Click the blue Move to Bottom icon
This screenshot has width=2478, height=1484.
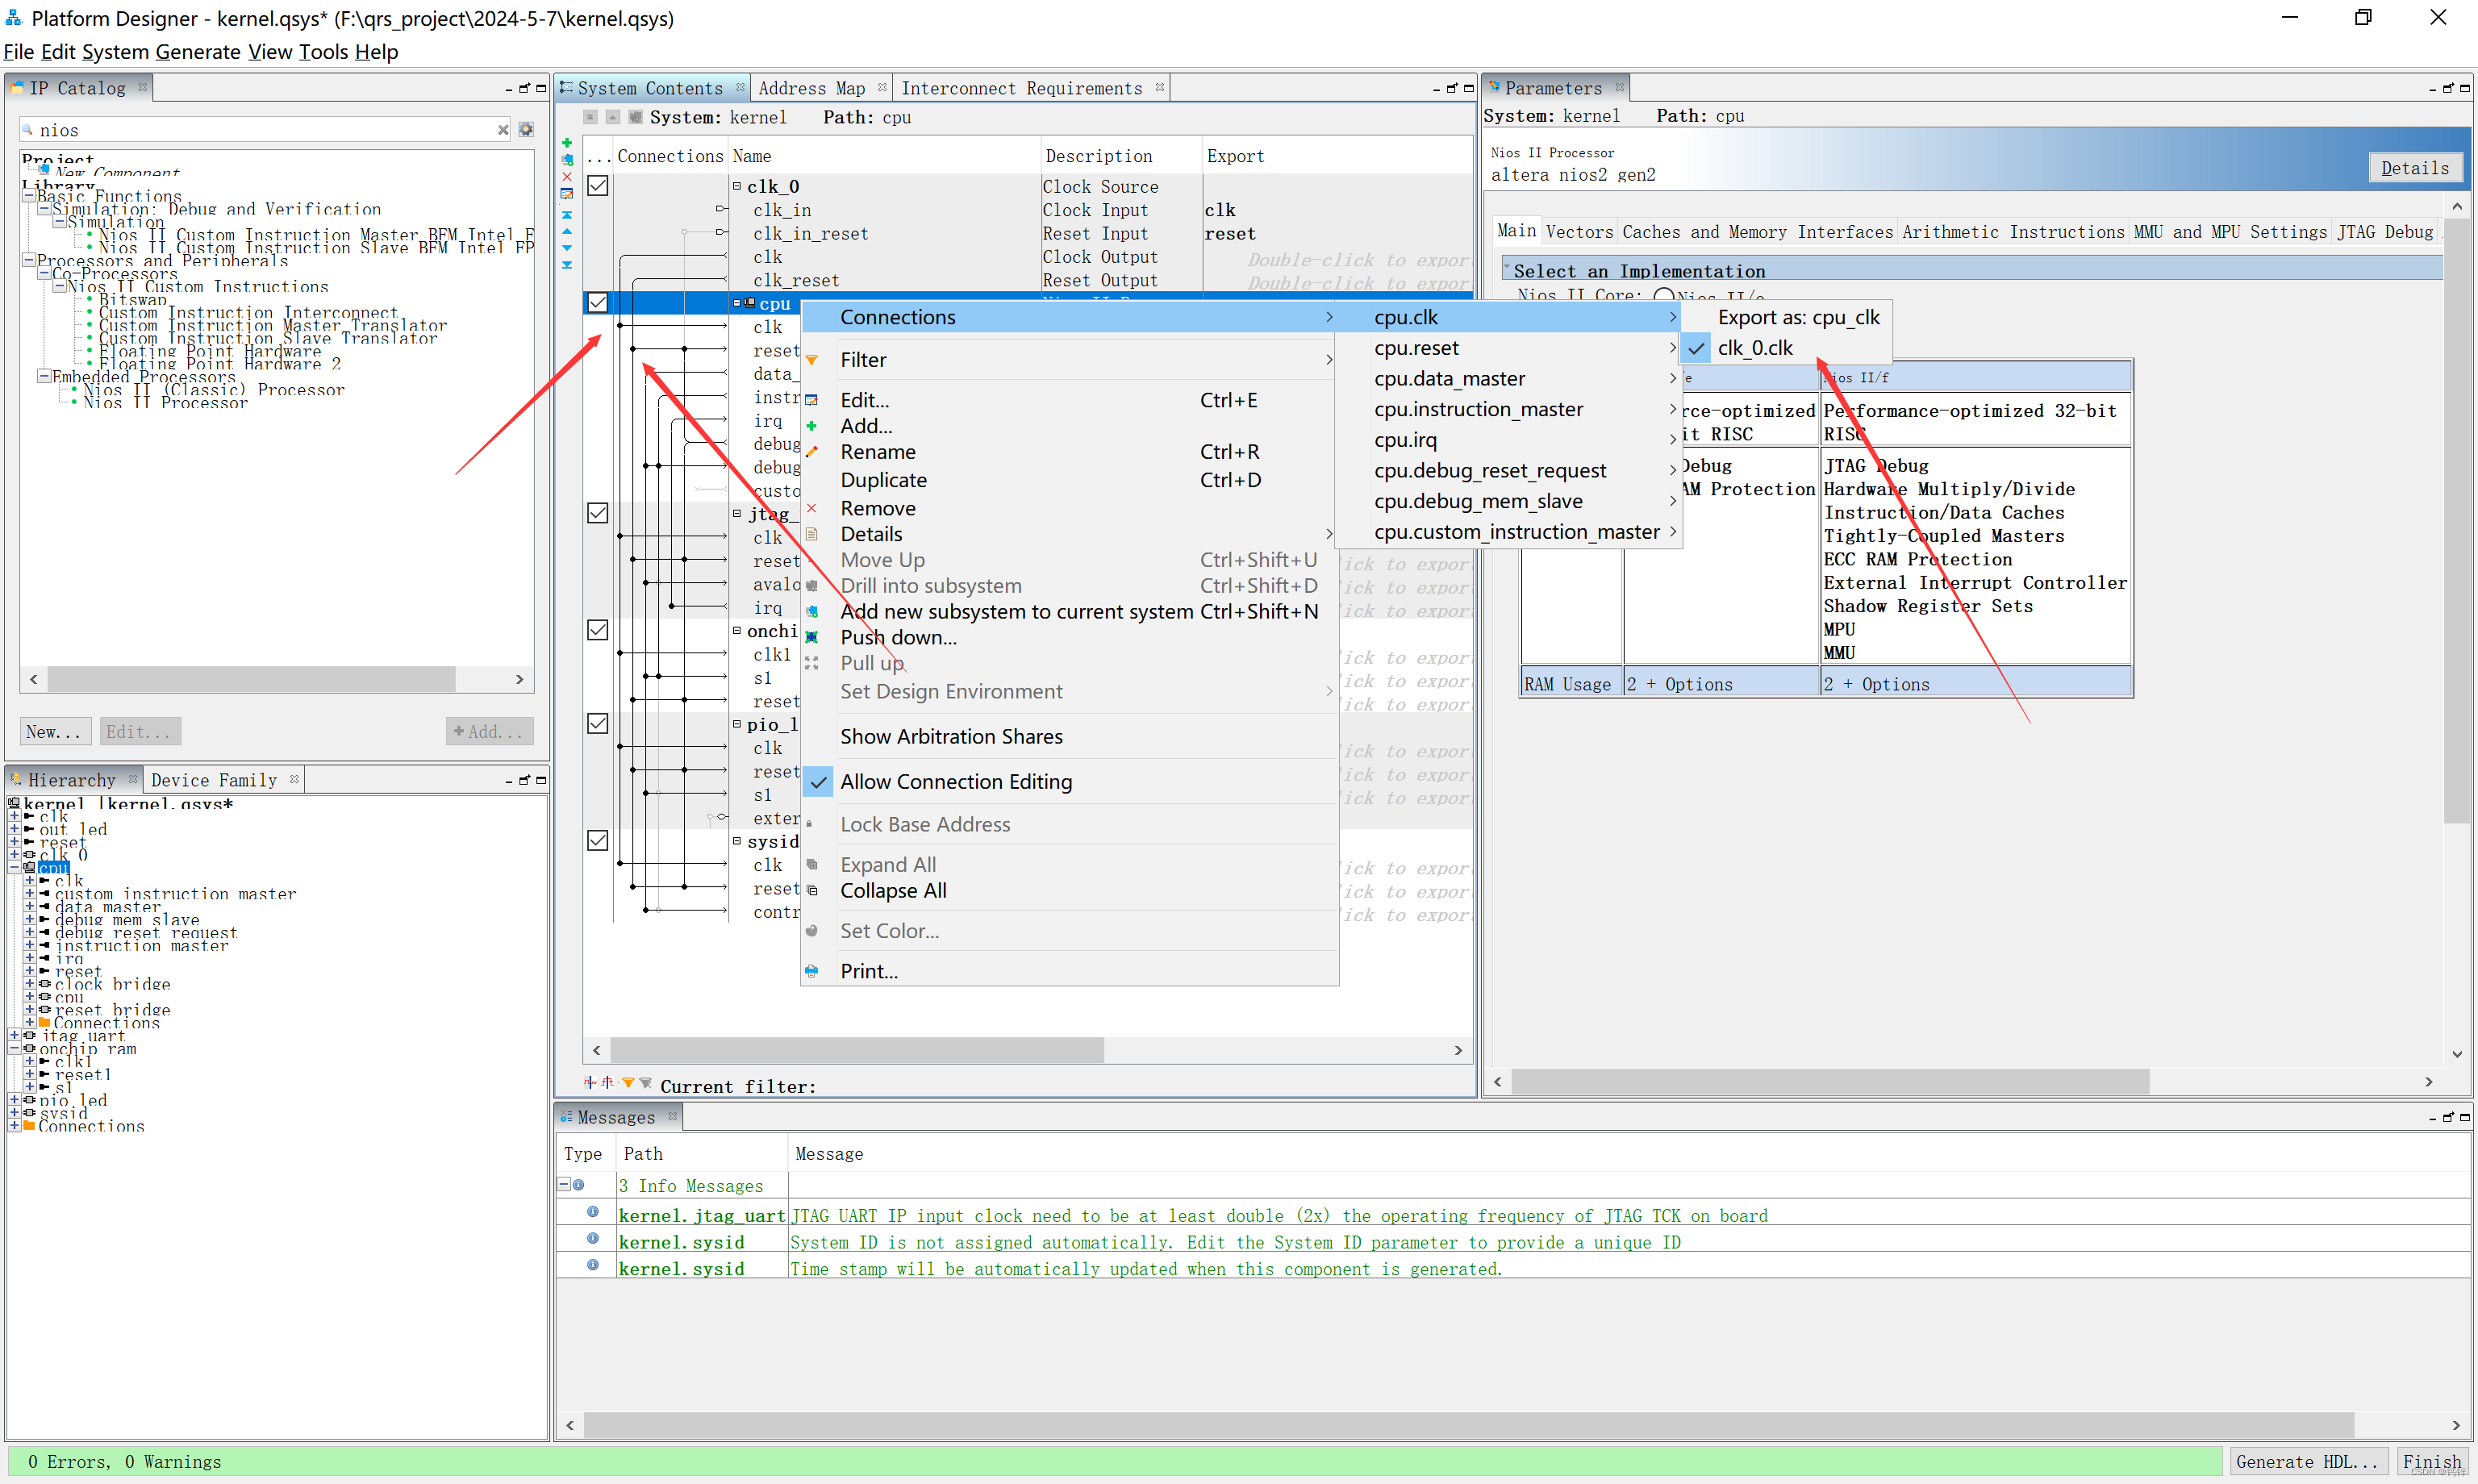pyautogui.click(x=567, y=265)
